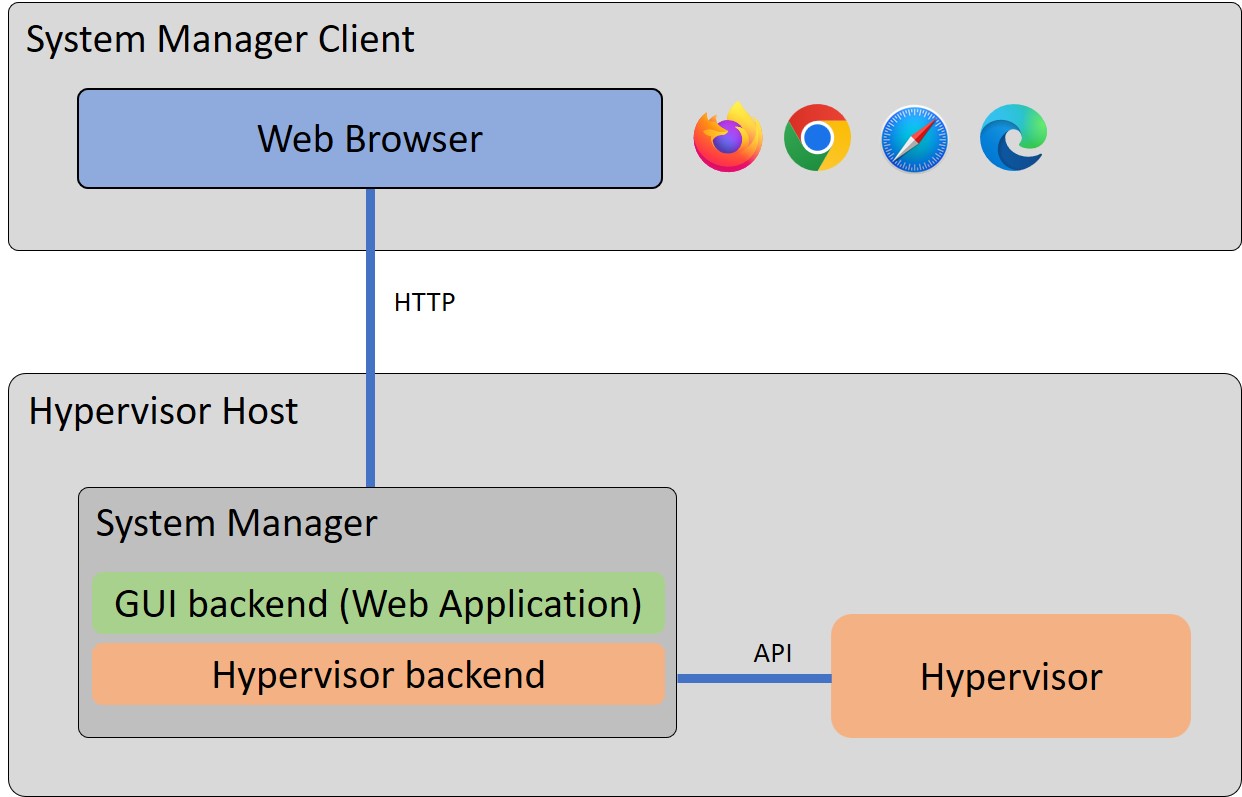The image size is (1242, 797).
Task: Select the Google Chrome icon
Action: pyautogui.click(x=817, y=137)
